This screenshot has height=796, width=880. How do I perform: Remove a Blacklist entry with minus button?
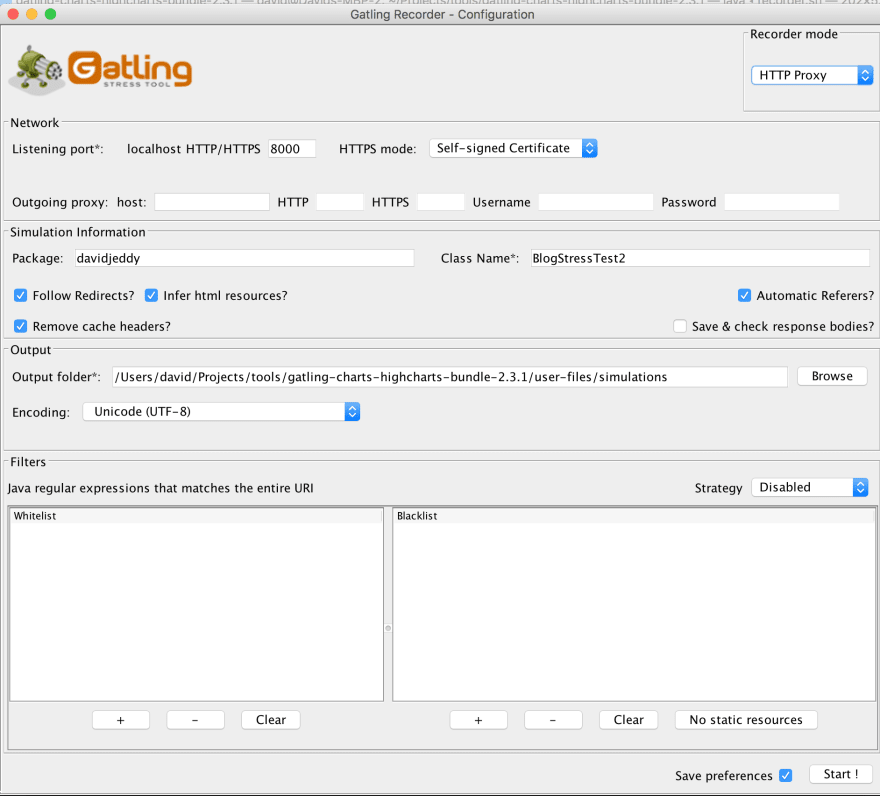pyautogui.click(x=553, y=720)
